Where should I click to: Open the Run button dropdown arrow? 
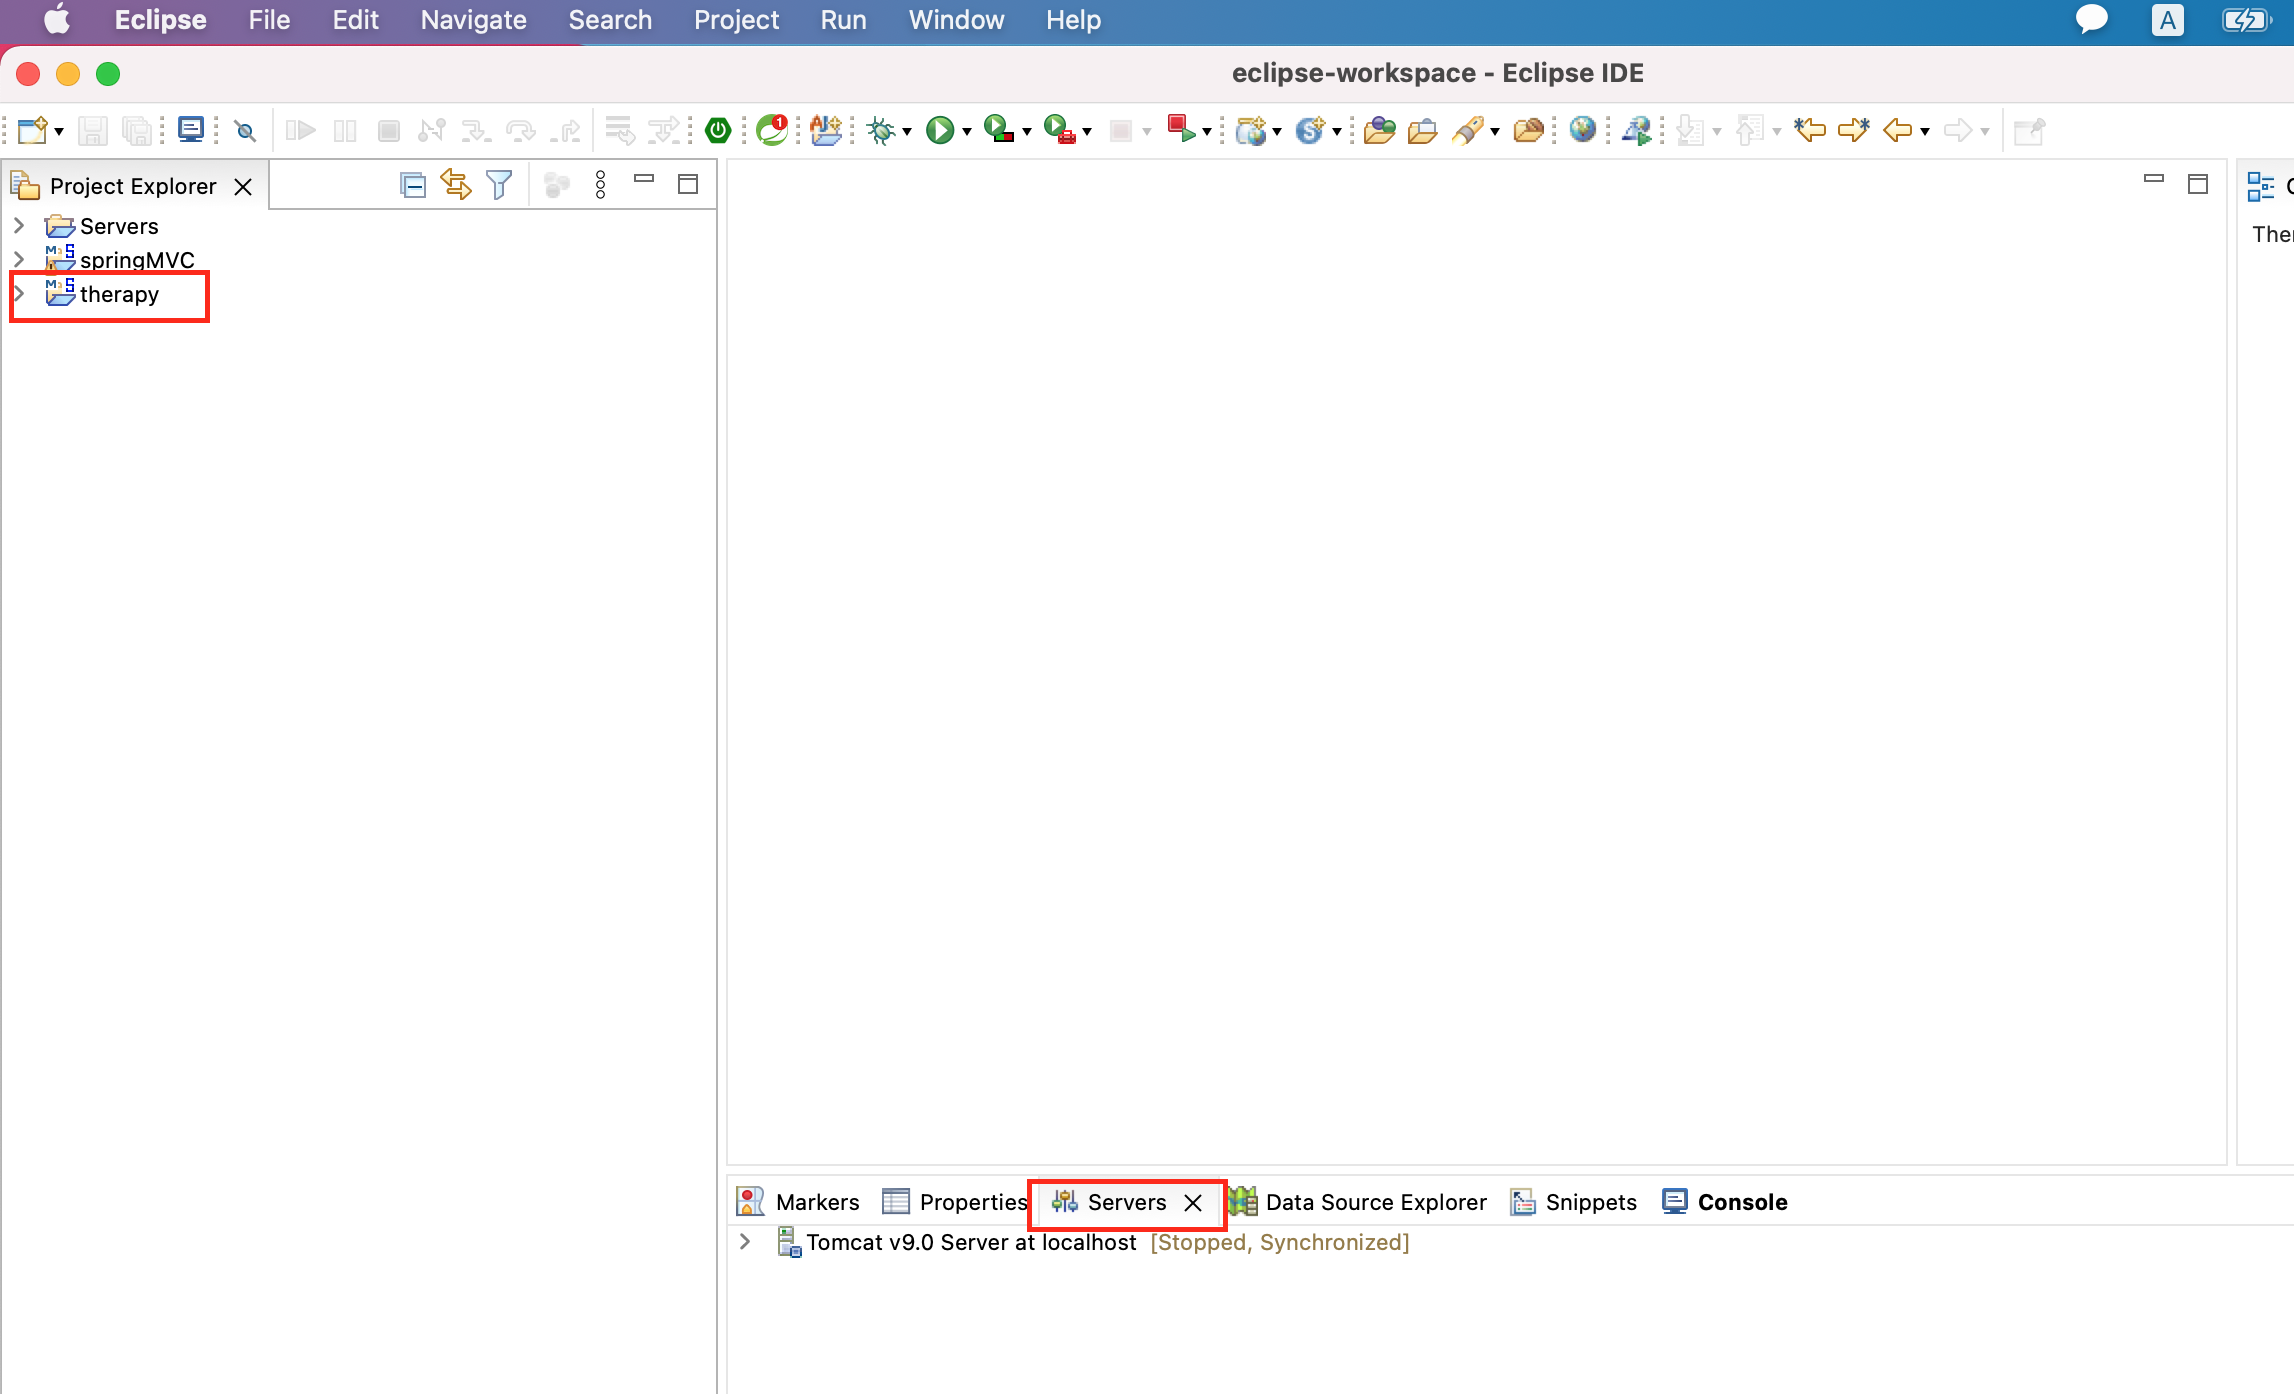tap(967, 132)
